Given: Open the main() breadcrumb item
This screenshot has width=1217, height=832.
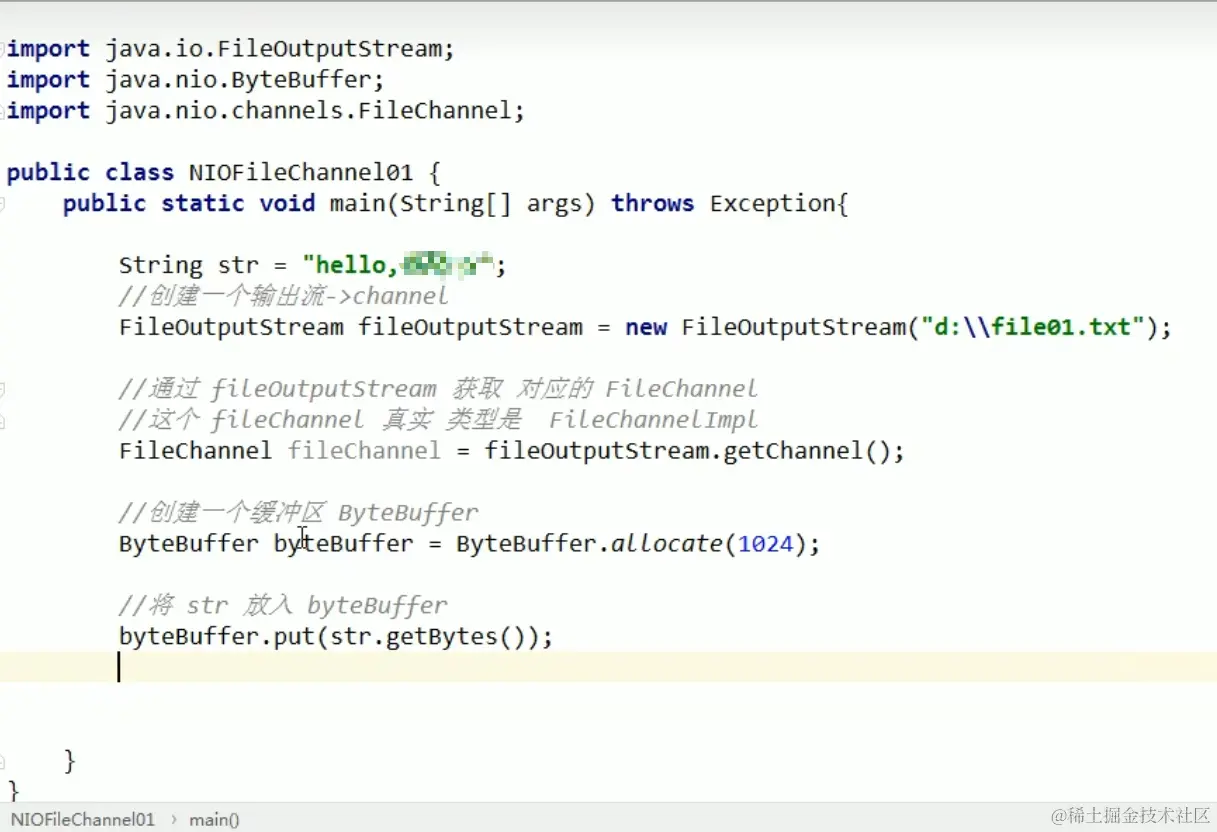Looking at the screenshot, I should (215, 819).
